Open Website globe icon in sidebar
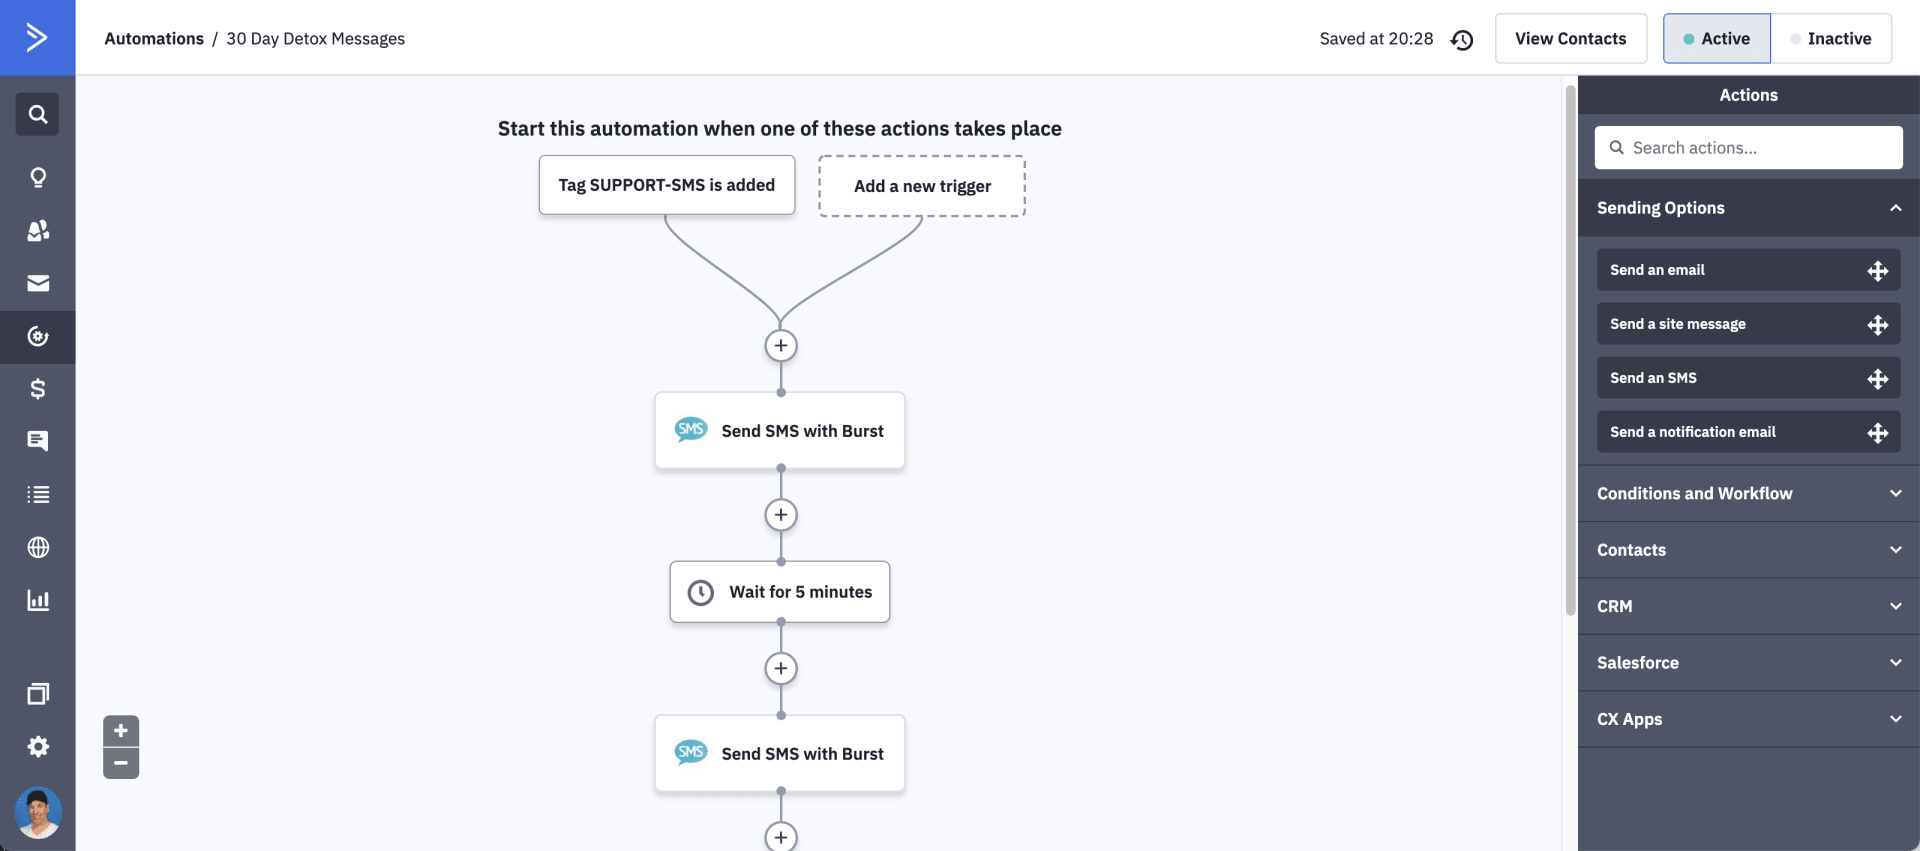 (x=38, y=547)
